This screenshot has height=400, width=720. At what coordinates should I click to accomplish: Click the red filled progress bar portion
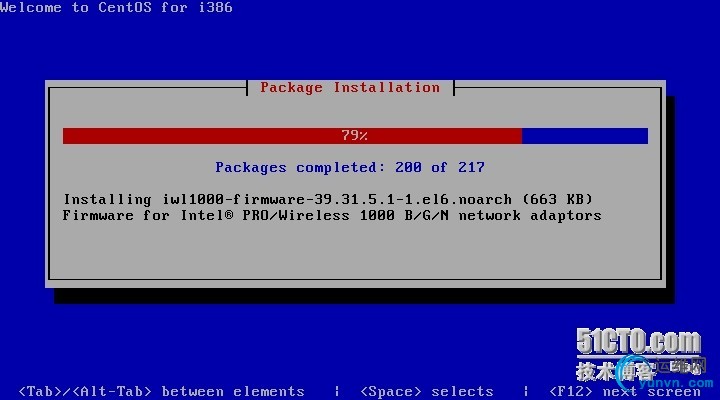point(292,136)
